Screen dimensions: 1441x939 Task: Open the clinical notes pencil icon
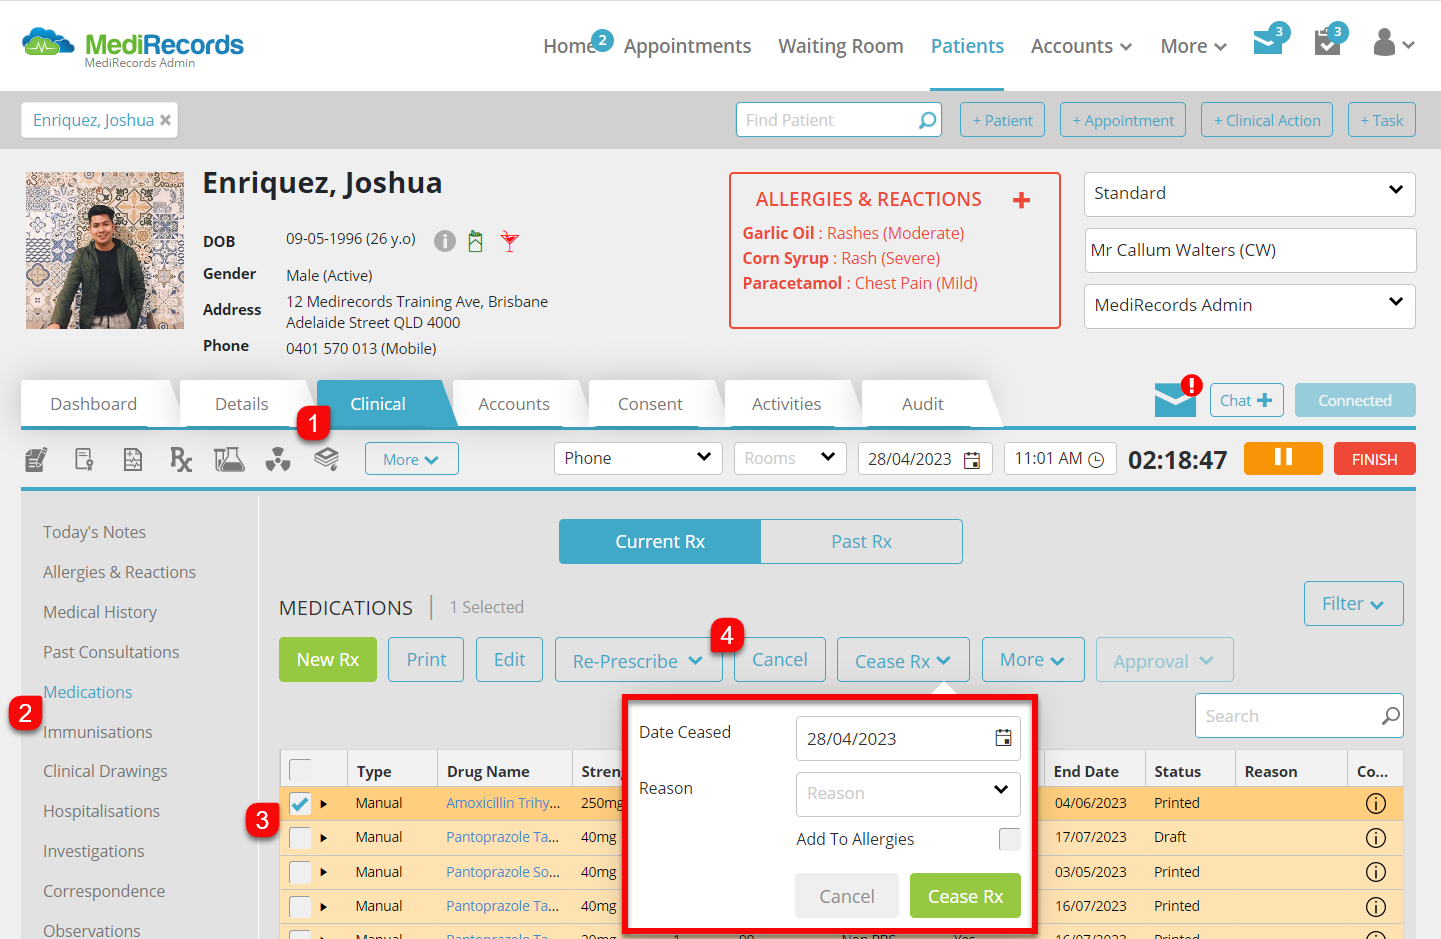pyautogui.click(x=36, y=459)
